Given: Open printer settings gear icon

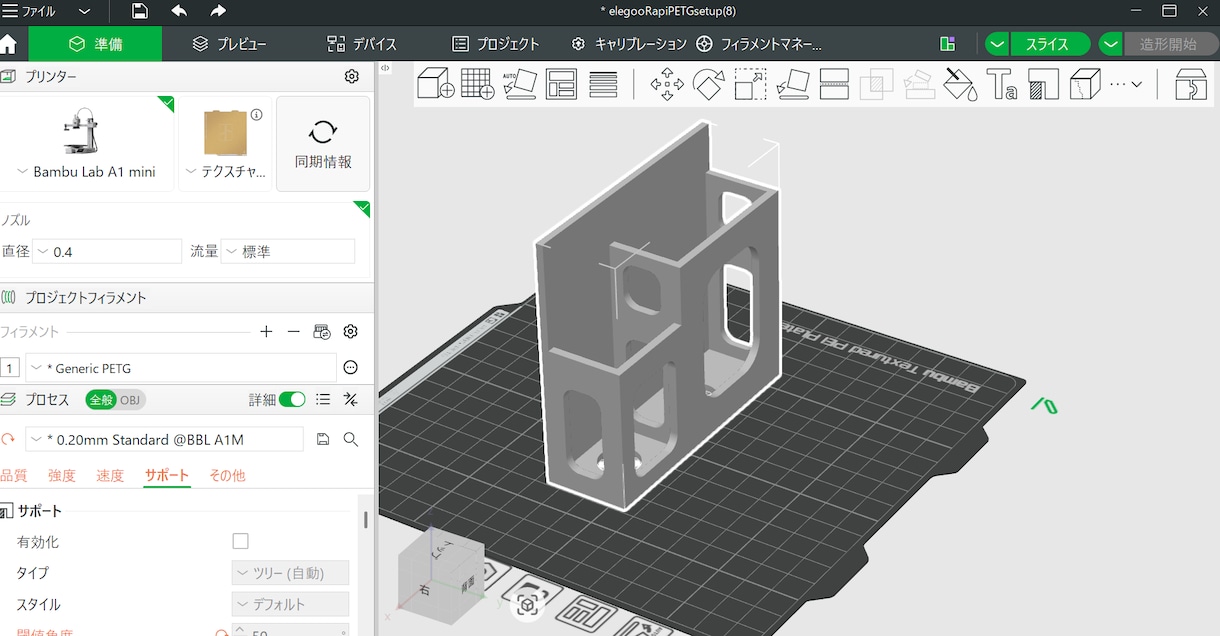Looking at the screenshot, I should pyautogui.click(x=351, y=77).
